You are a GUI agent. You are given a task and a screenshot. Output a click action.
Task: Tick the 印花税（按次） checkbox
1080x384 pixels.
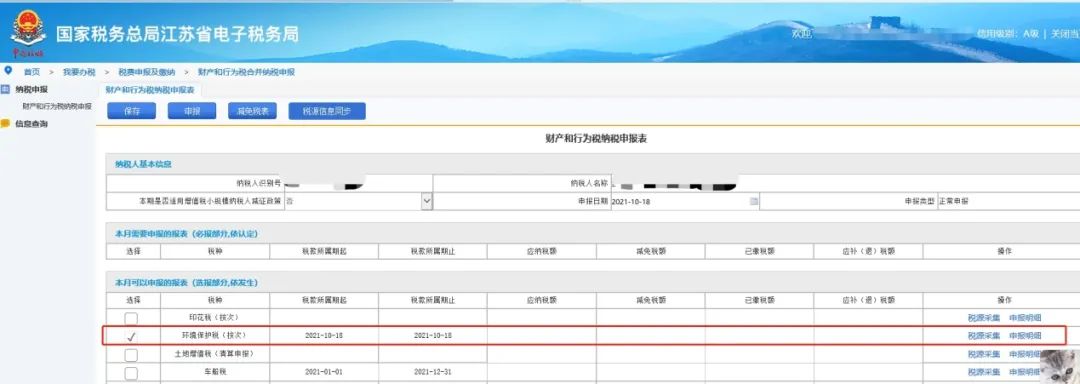tap(131, 318)
